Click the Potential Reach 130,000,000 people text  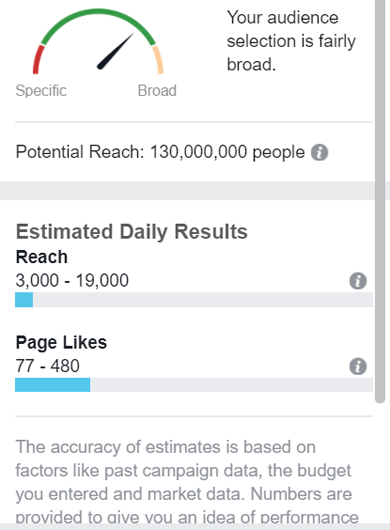pos(160,152)
